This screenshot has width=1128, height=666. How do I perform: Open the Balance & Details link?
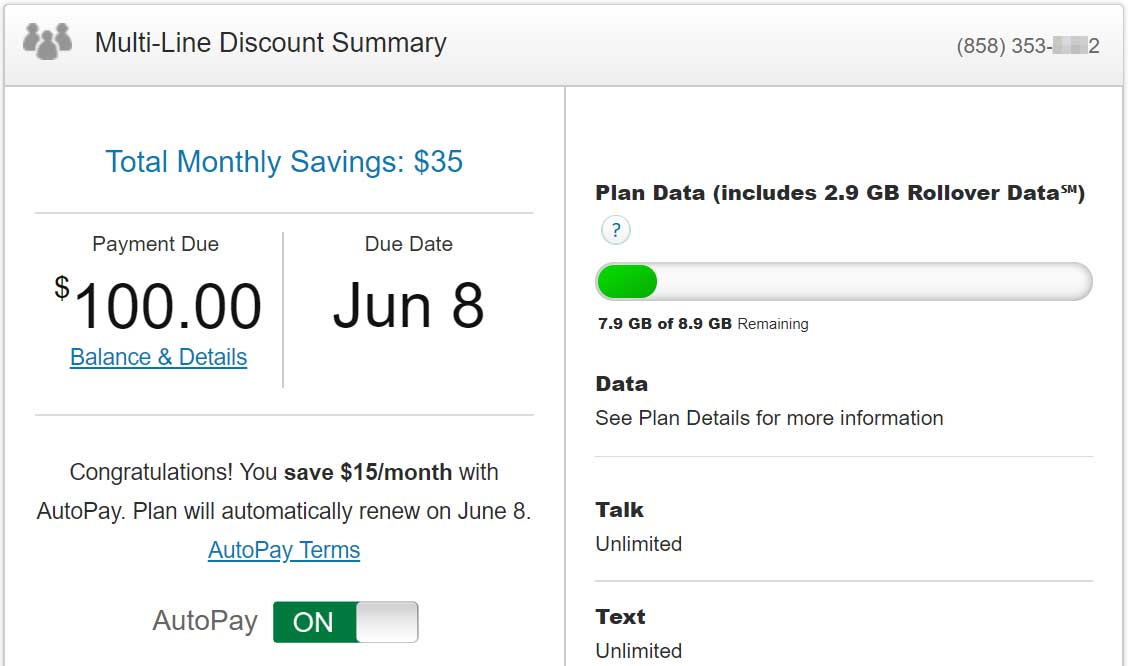[158, 358]
